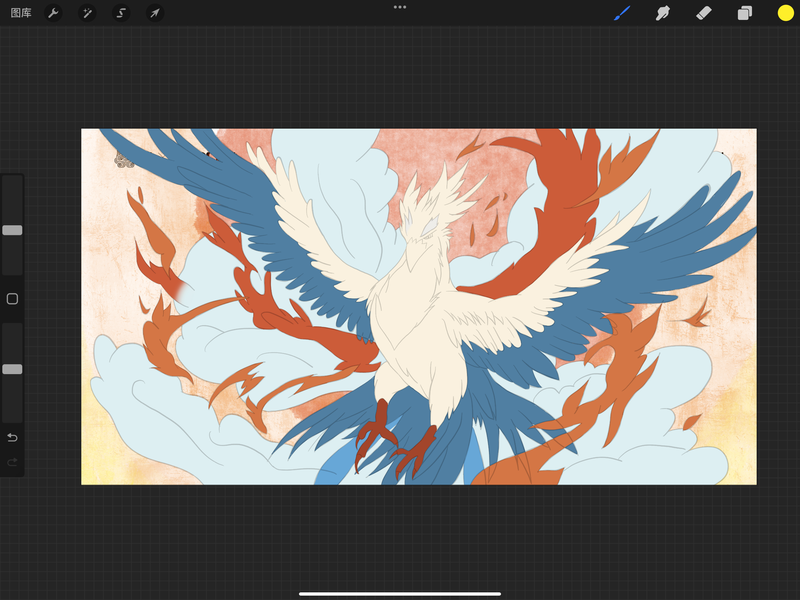Select the Brush tool
The image size is (800, 600).
pyautogui.click(x=622, y=13)
